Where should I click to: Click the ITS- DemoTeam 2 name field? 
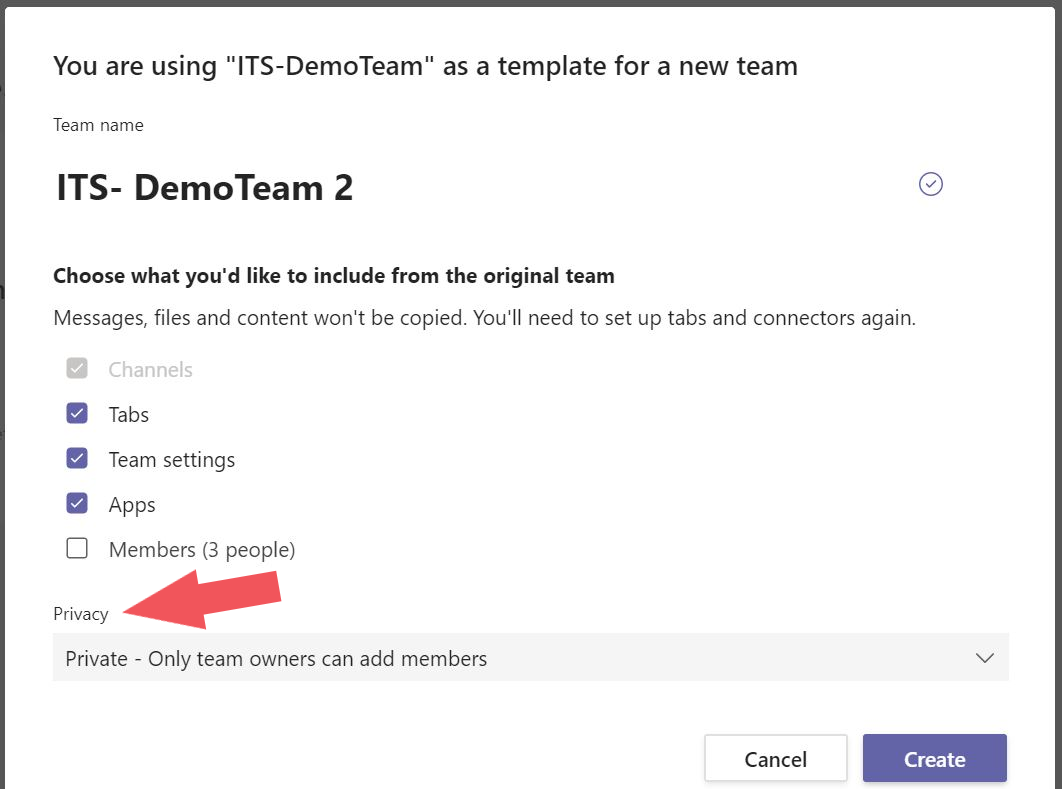point(205,187)
